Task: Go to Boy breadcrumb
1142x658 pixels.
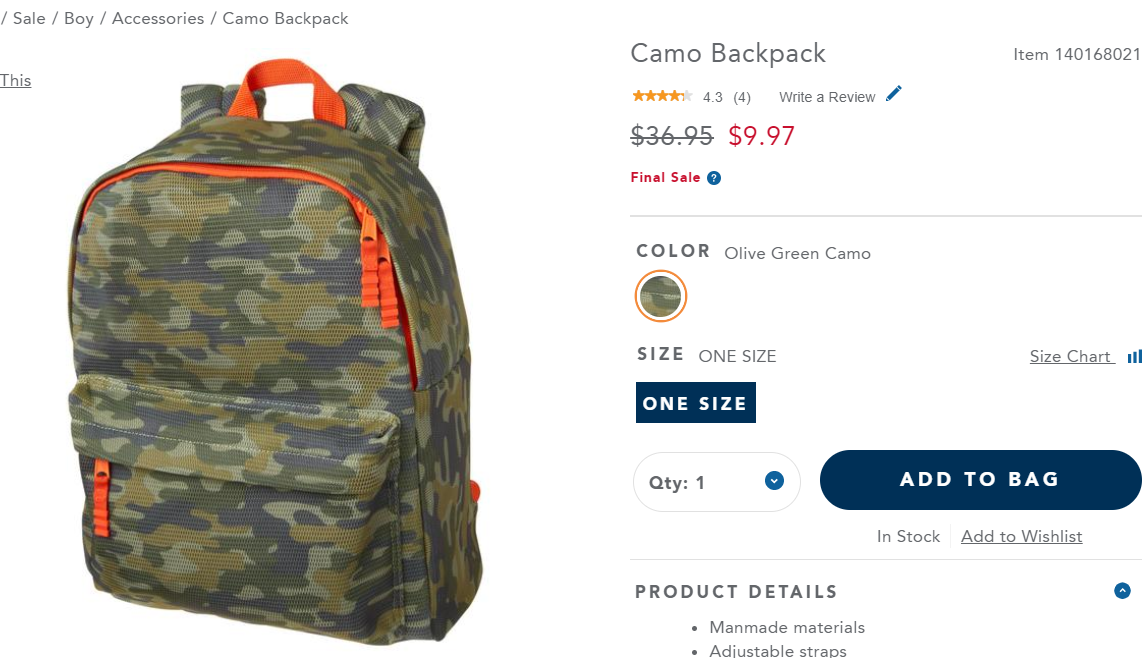Action: click(79, 18)
